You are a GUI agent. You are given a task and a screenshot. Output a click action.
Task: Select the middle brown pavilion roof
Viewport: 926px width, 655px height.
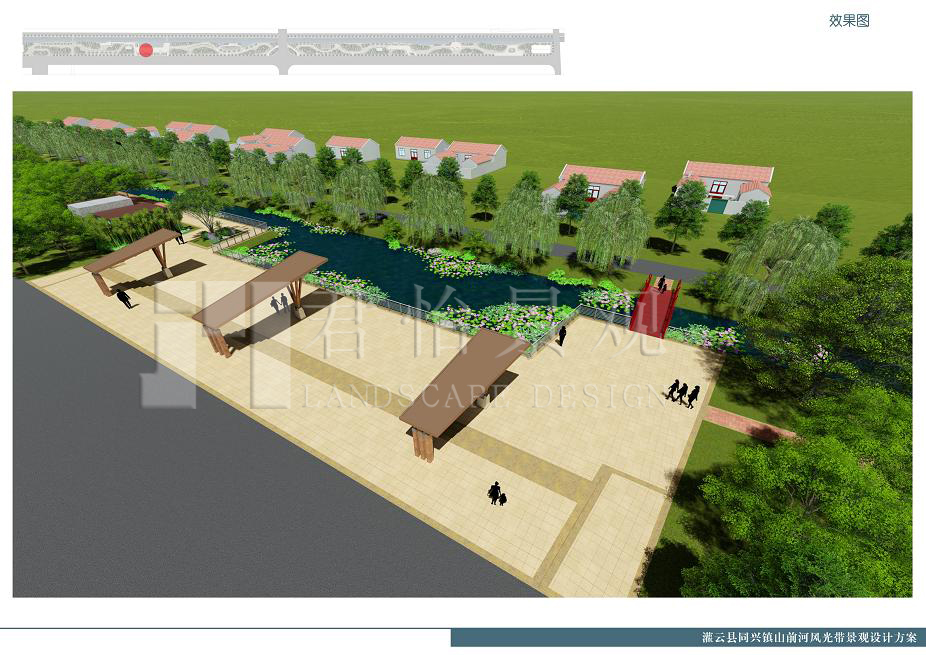[x=260, y=288]
